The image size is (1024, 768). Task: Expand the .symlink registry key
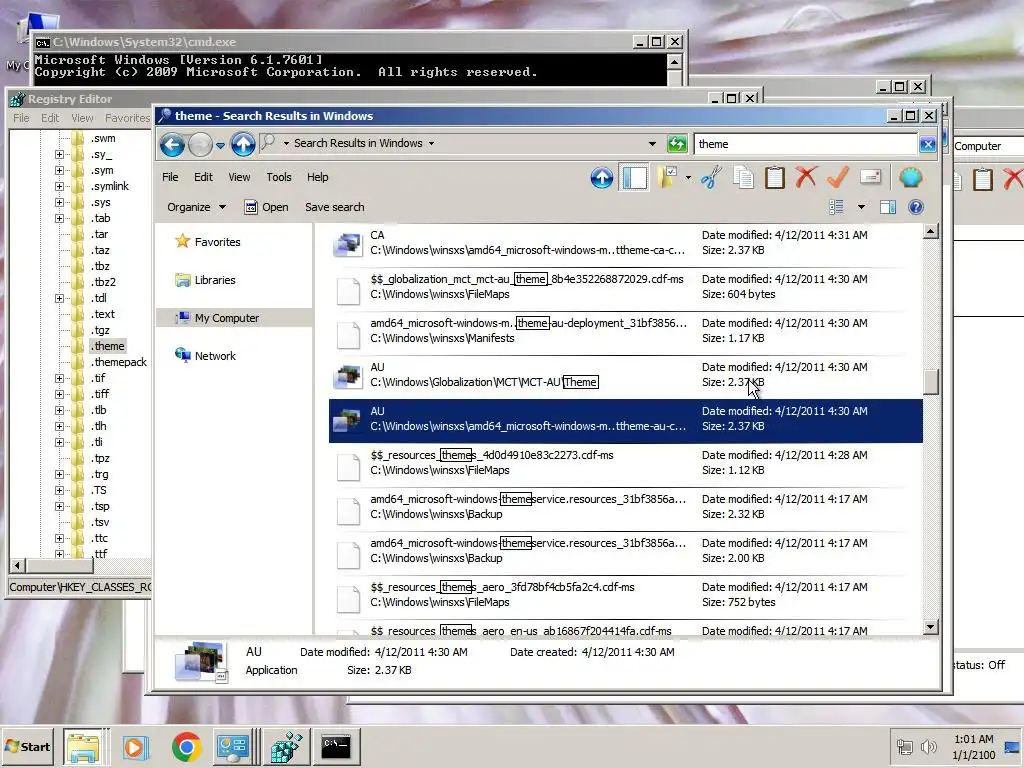59,187
